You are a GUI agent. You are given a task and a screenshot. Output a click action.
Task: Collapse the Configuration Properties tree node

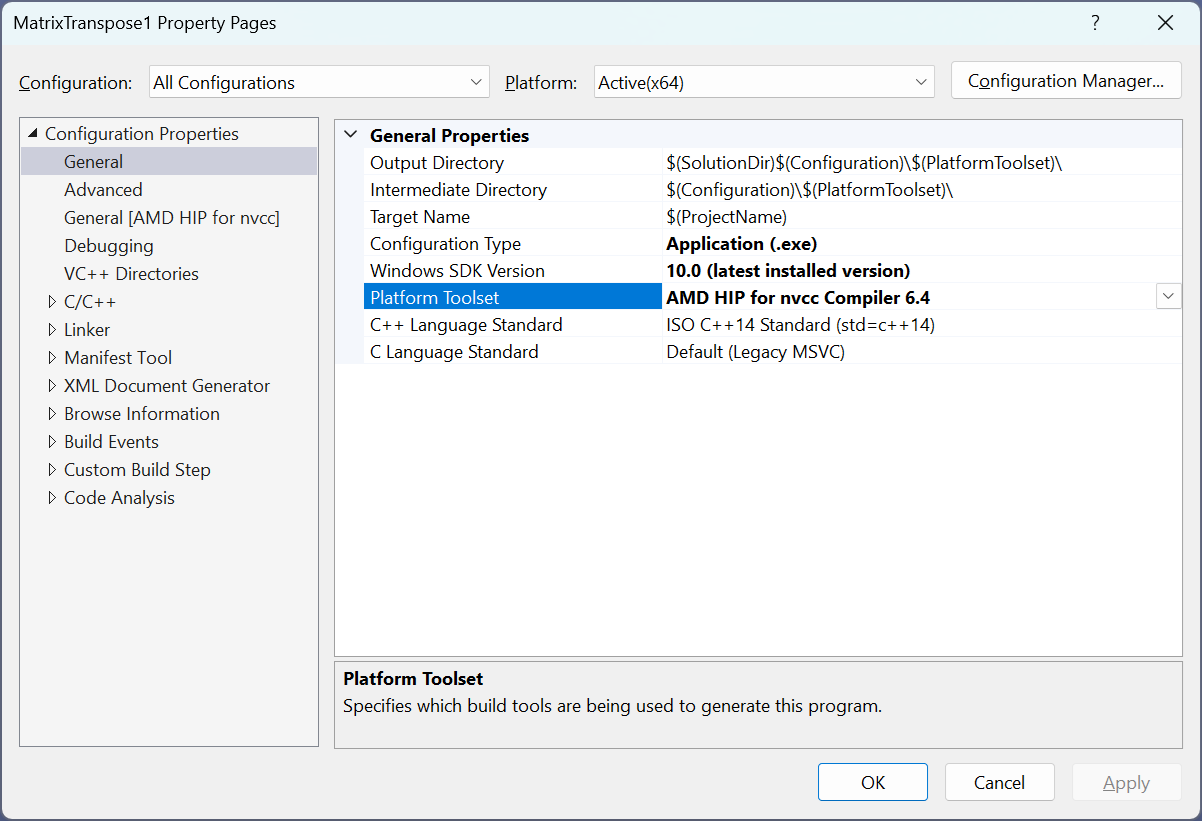[x=33, y=134]
